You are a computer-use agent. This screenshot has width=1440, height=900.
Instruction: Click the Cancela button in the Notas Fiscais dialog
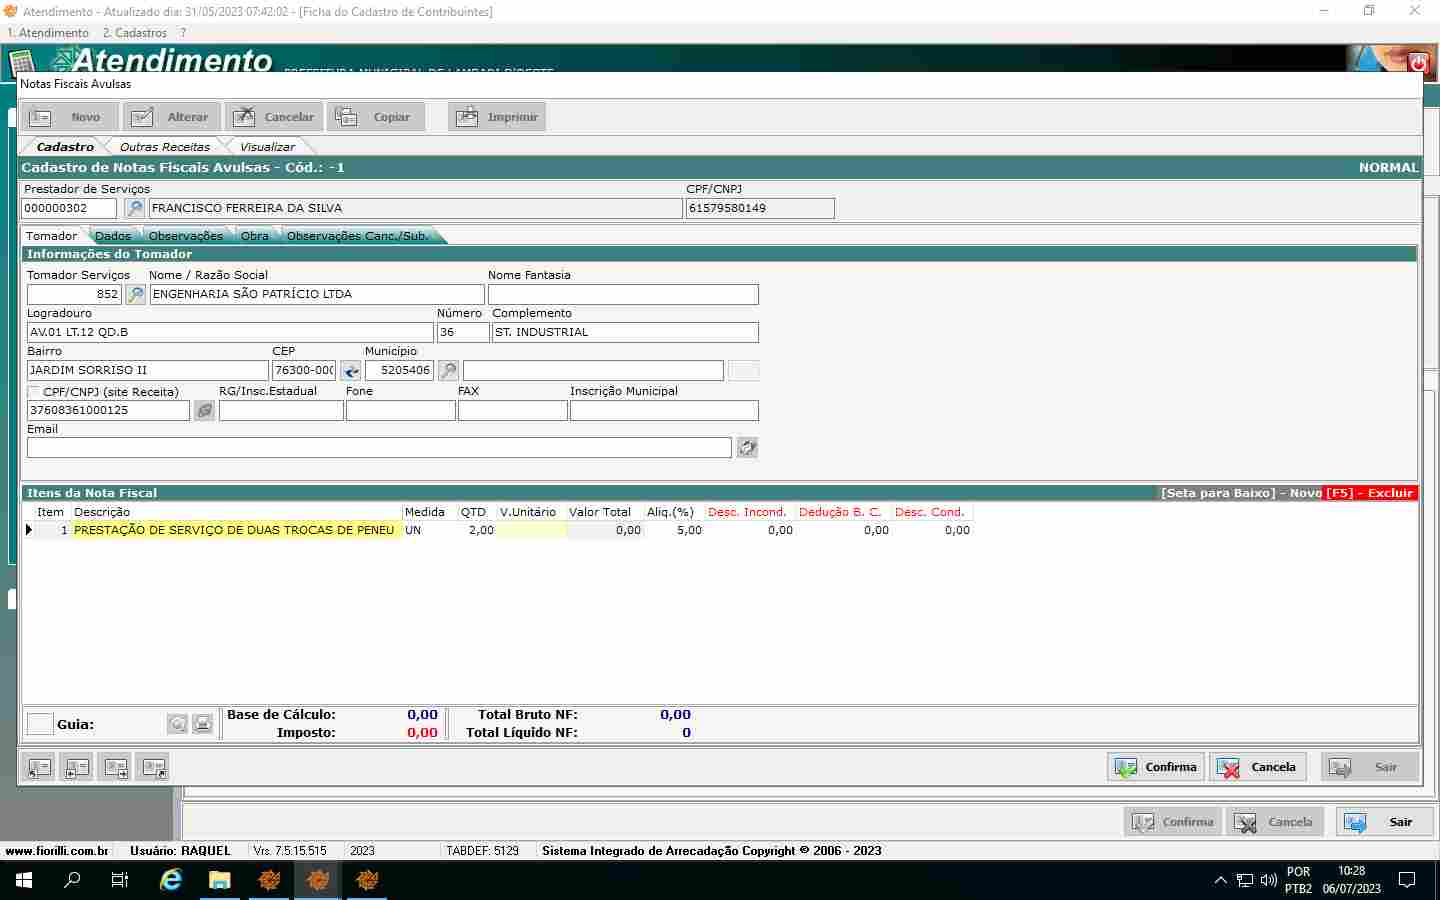pos(1260,767)
